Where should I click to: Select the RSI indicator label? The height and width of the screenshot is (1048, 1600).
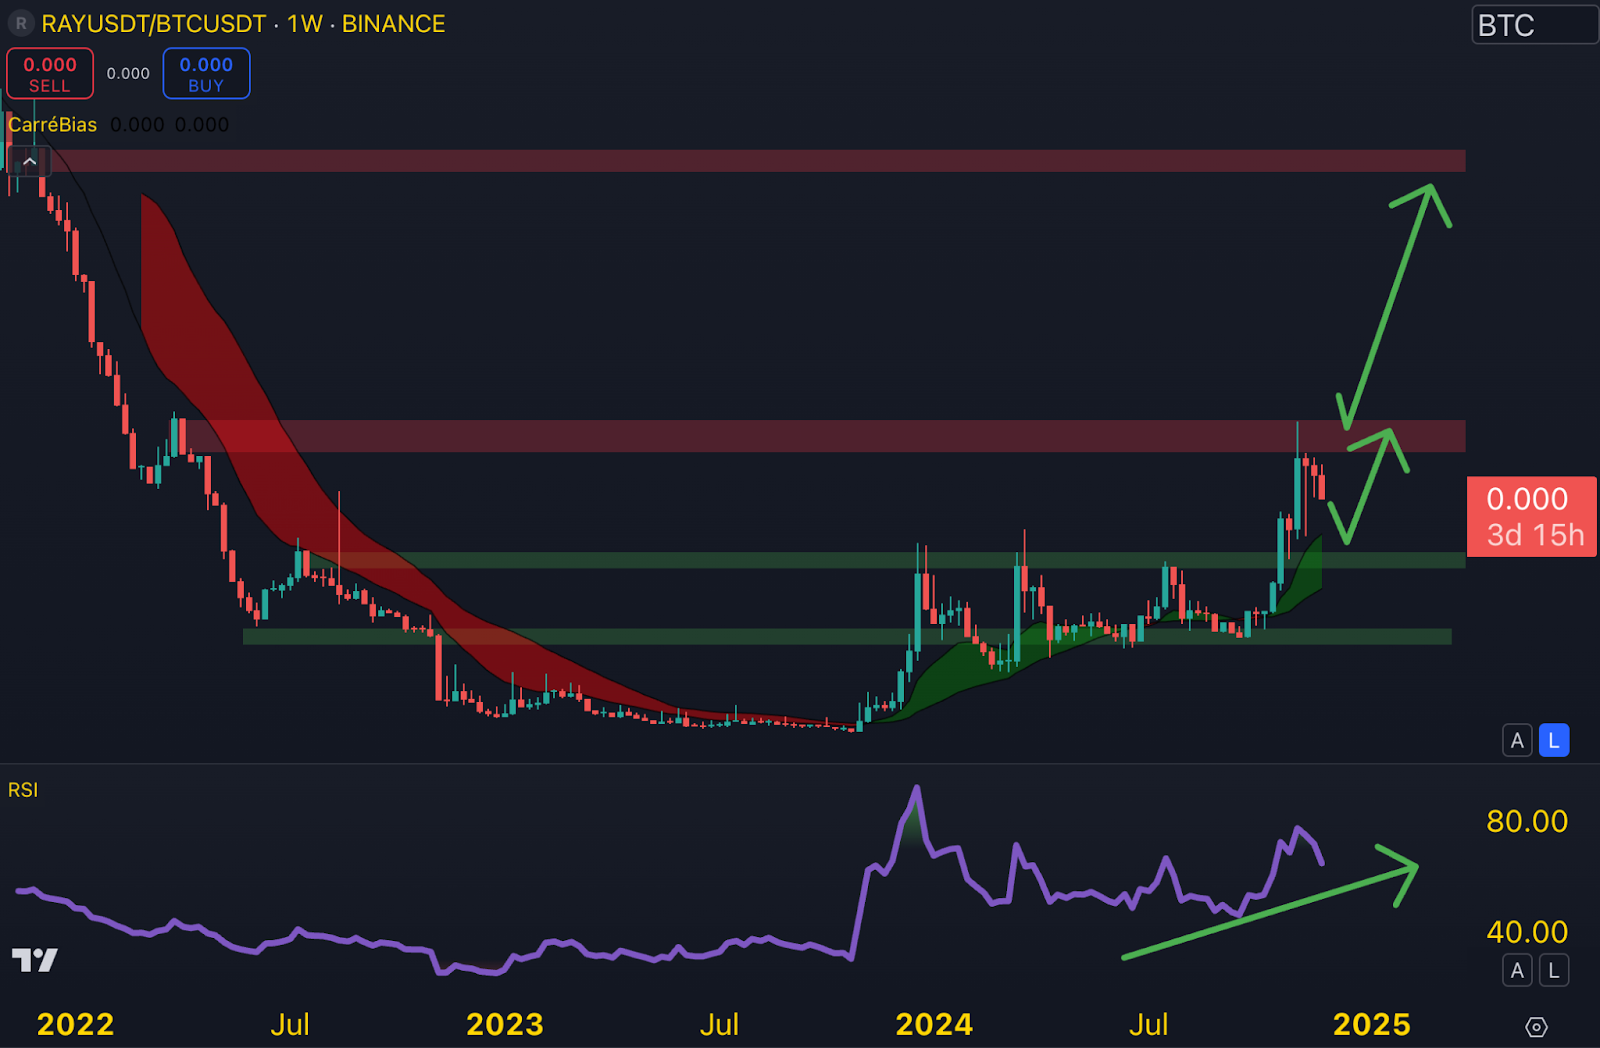pos(21,790)
